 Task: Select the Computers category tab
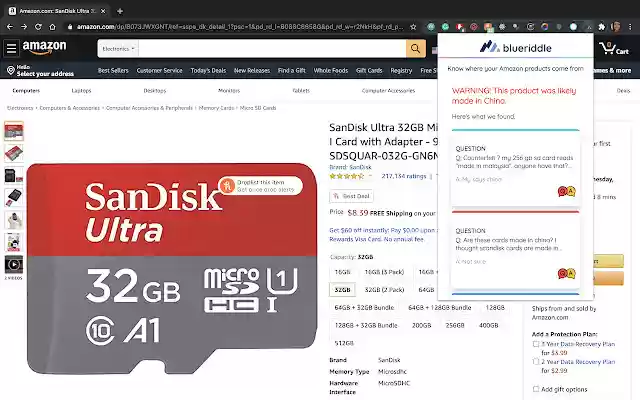[26, 91]
